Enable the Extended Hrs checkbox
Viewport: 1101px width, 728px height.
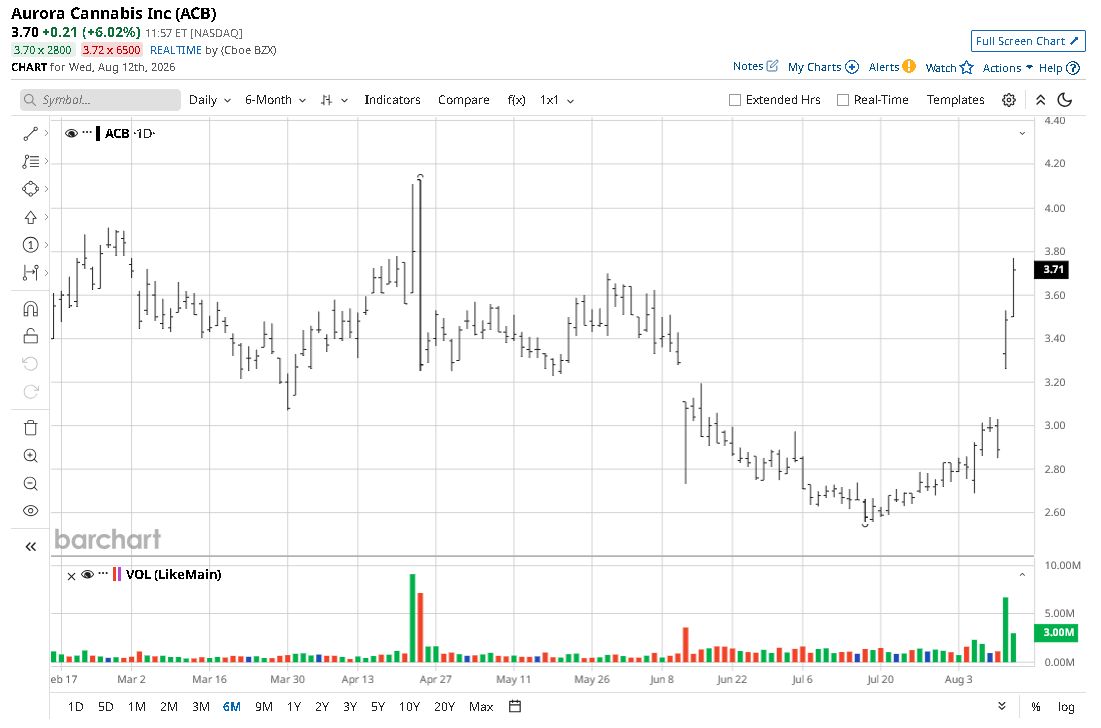pos(734,100)
